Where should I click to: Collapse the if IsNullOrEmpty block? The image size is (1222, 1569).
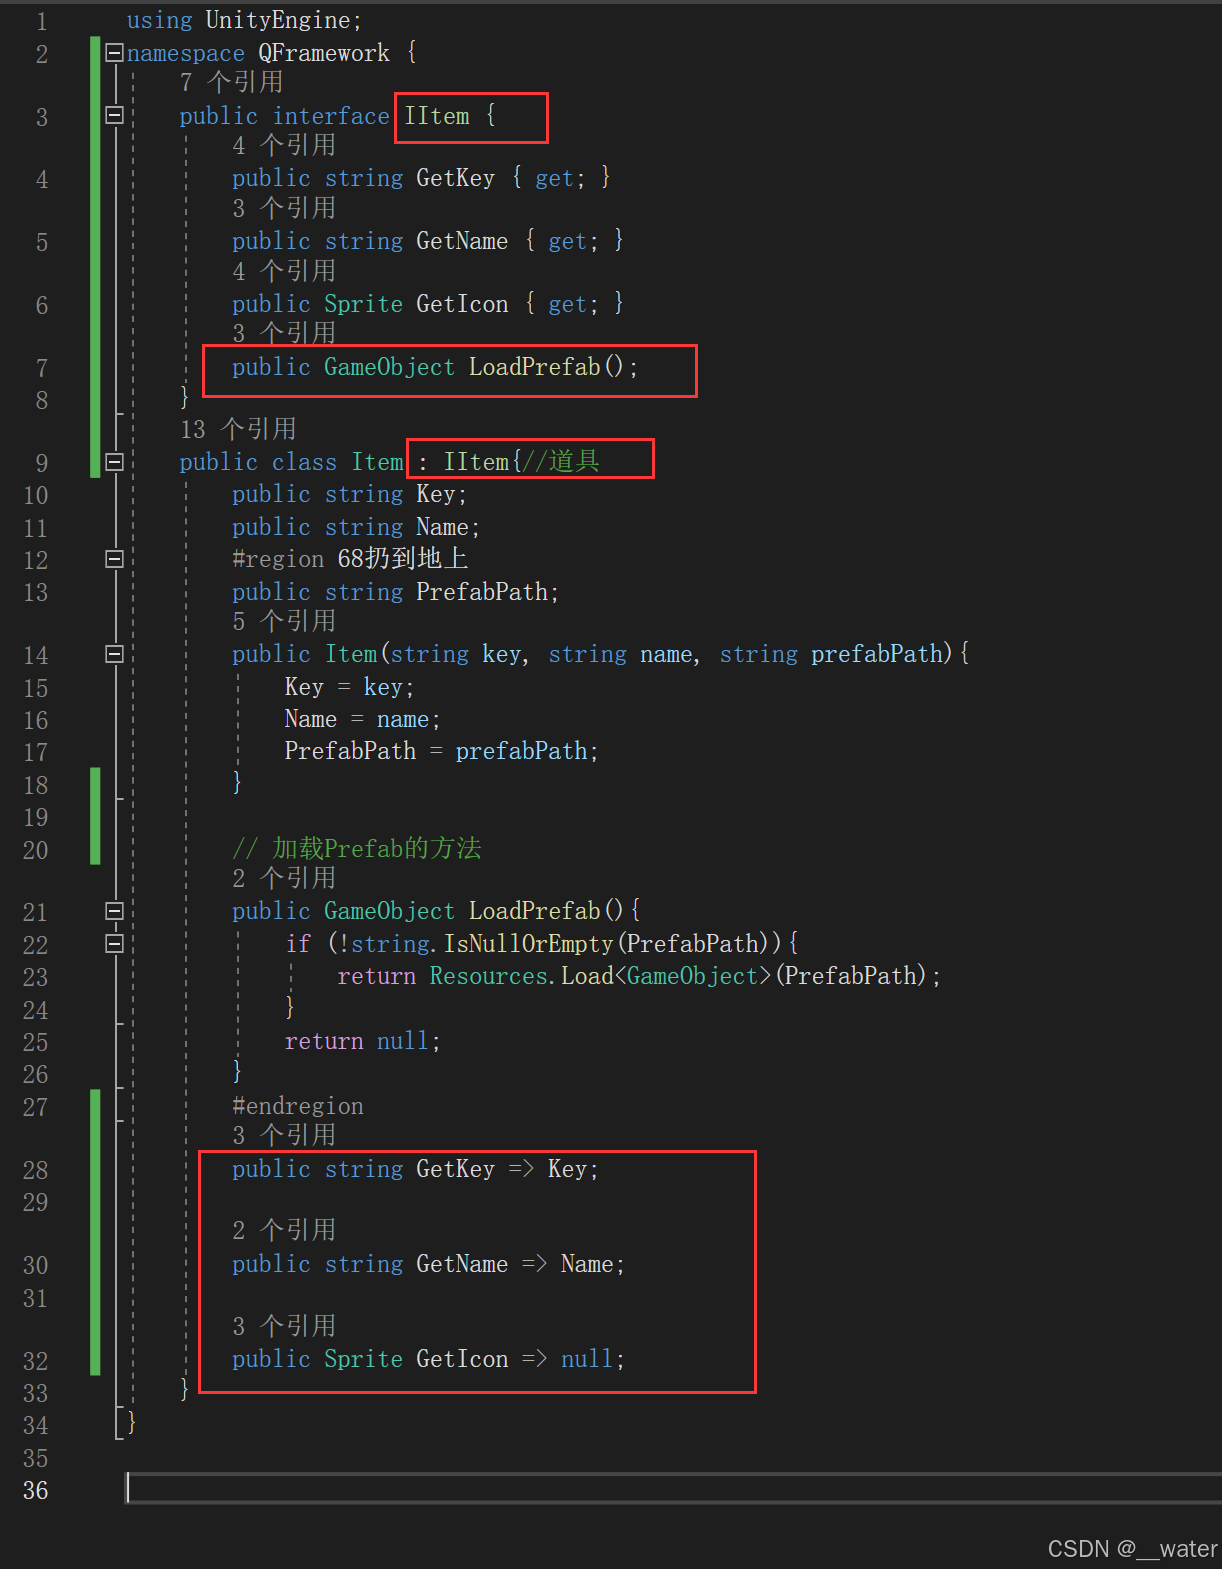click(115, 943)
